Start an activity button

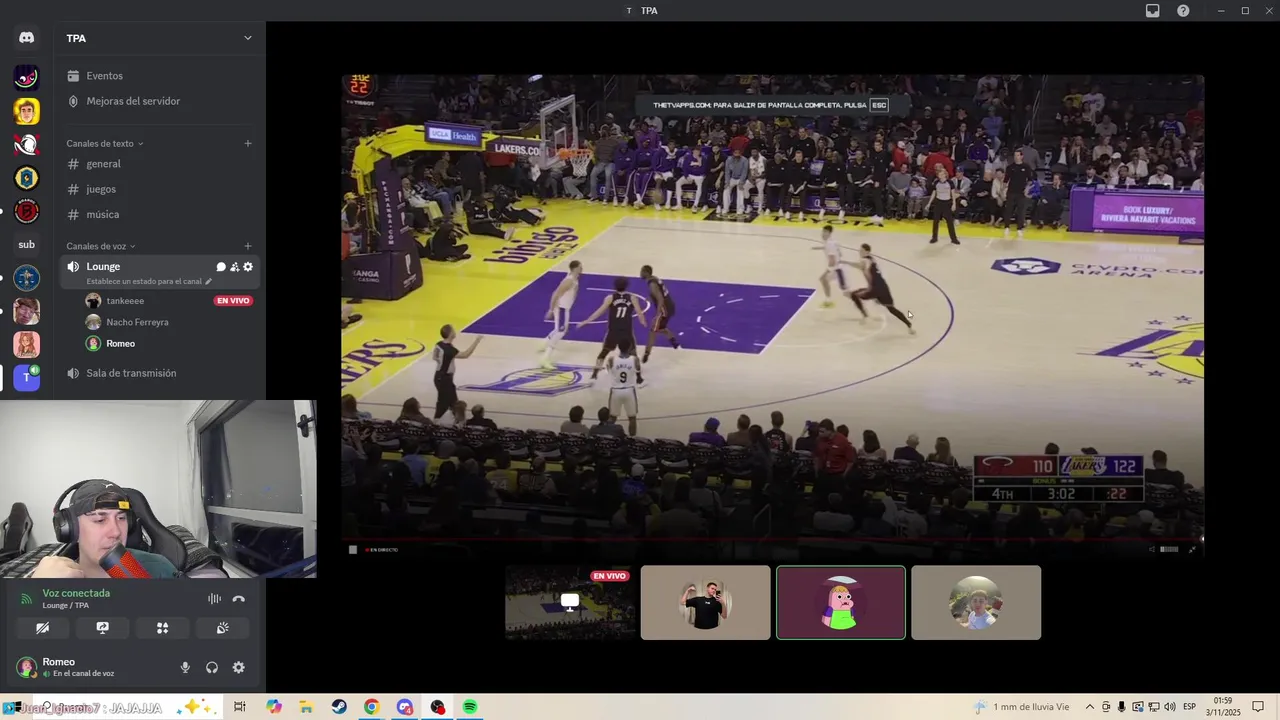point(162,628)
